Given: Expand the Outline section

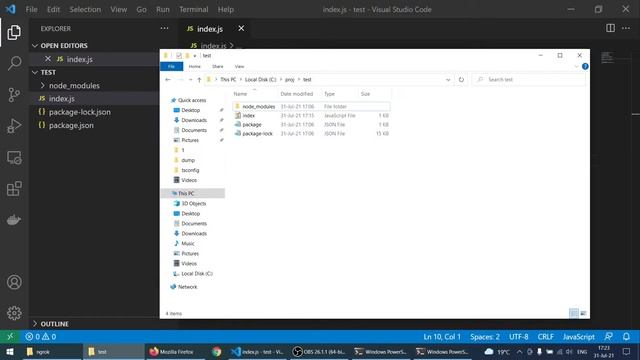Looking at the screenshot, I should 35,324.
